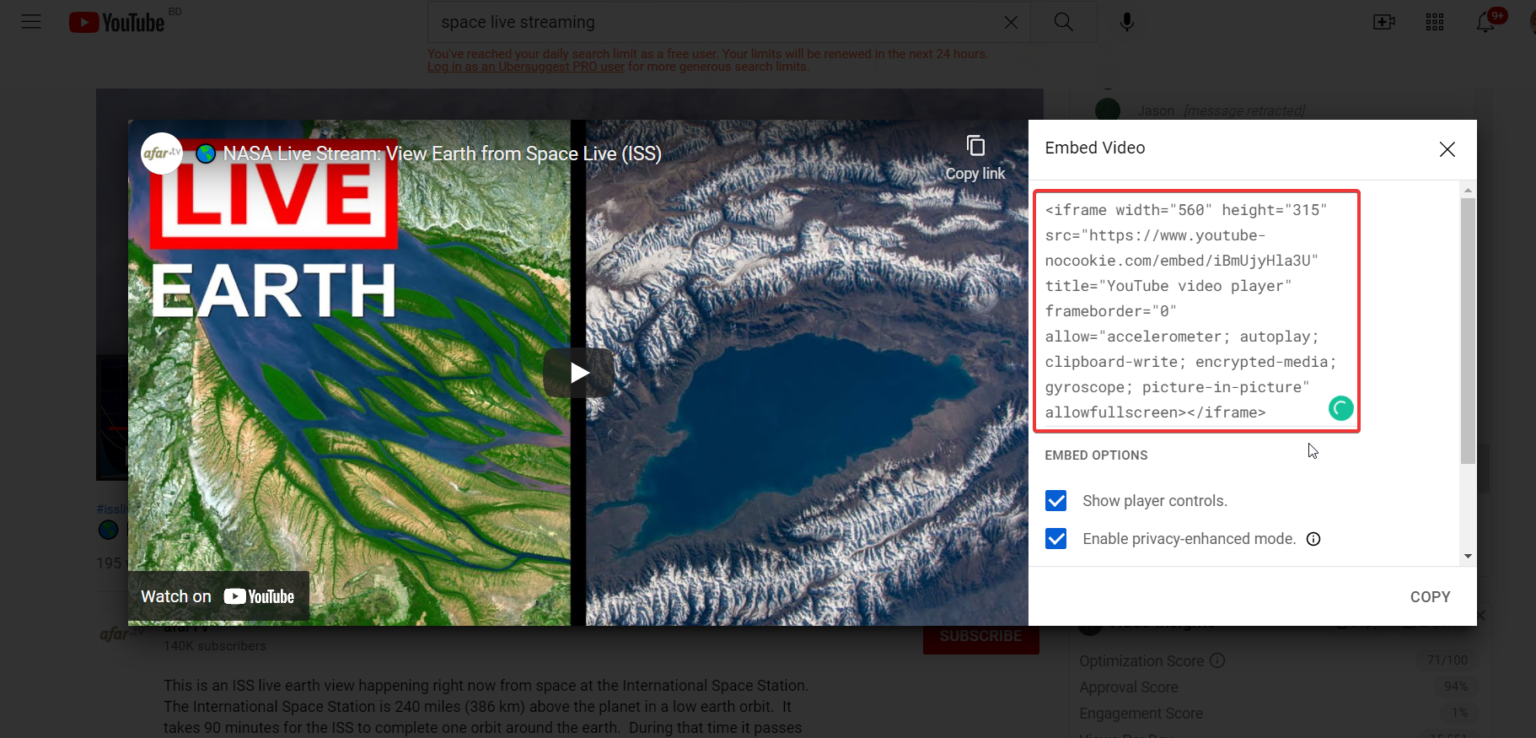Open the YouTube apps grid
The width and height of the screenshot is (1536, 738).
(1434, 22)
